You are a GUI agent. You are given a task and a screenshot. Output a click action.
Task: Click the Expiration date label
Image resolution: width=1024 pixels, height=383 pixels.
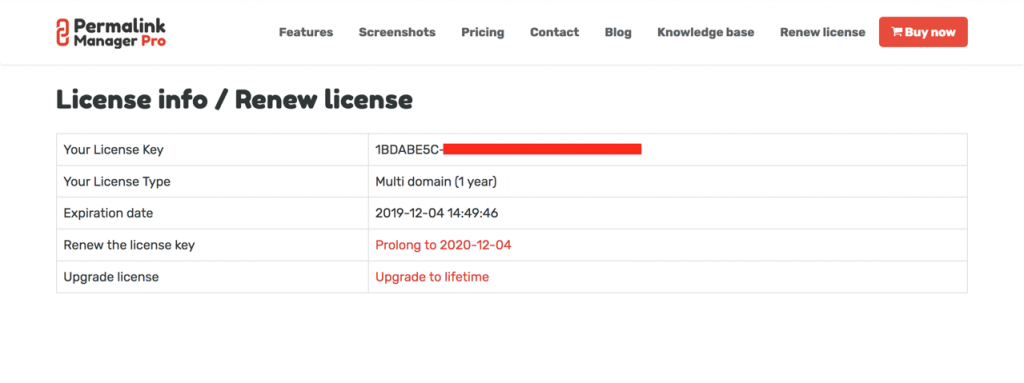[108, 213]
